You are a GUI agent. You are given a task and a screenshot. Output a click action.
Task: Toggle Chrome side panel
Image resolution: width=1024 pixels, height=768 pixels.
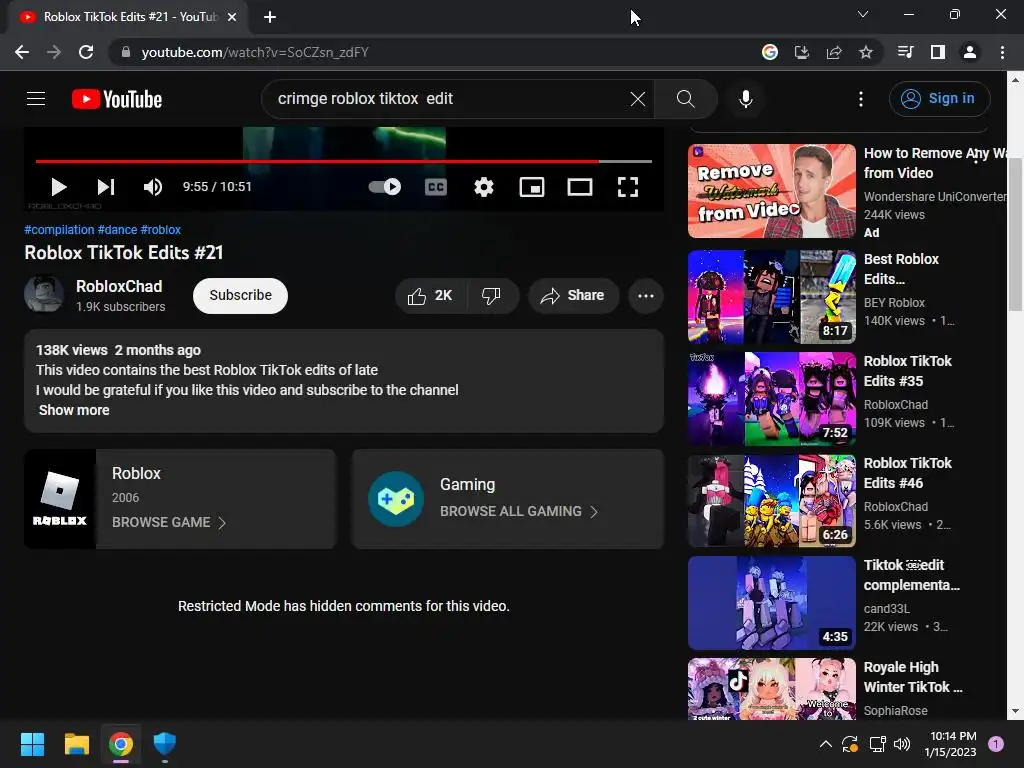(938, 52)
